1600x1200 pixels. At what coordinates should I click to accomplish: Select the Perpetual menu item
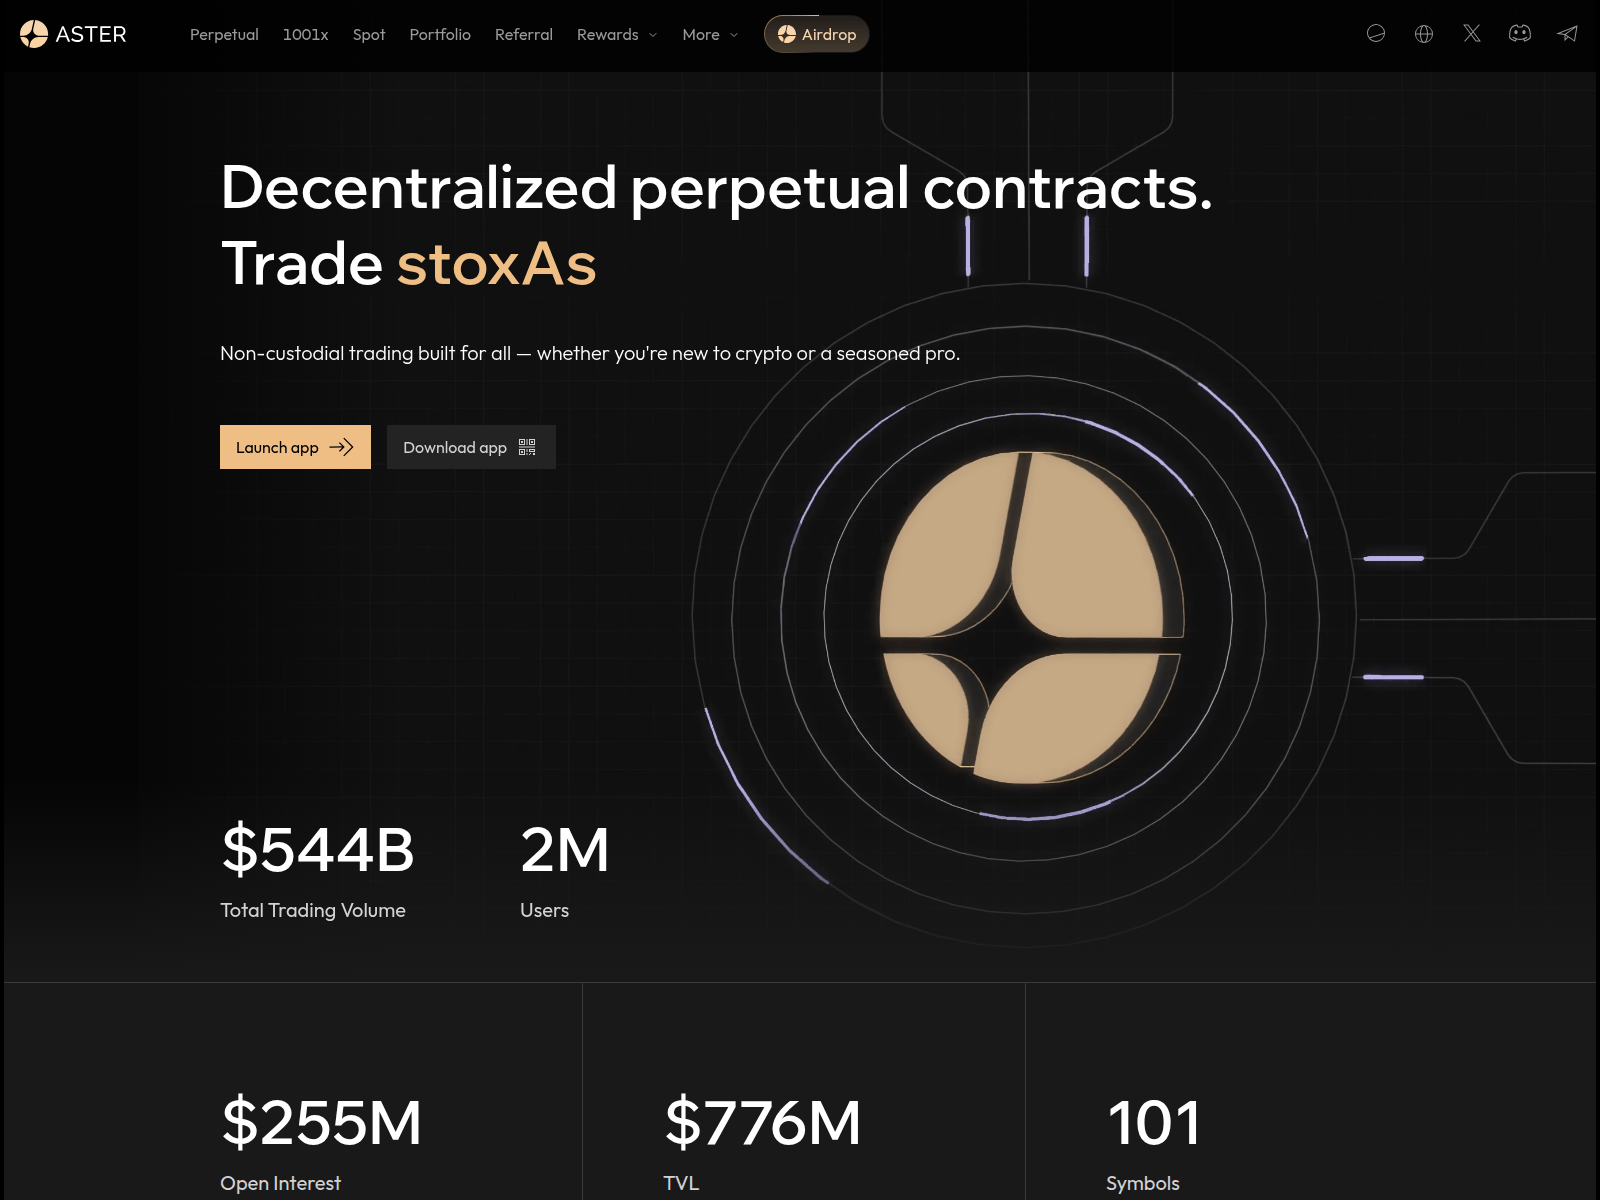point(224,35)
